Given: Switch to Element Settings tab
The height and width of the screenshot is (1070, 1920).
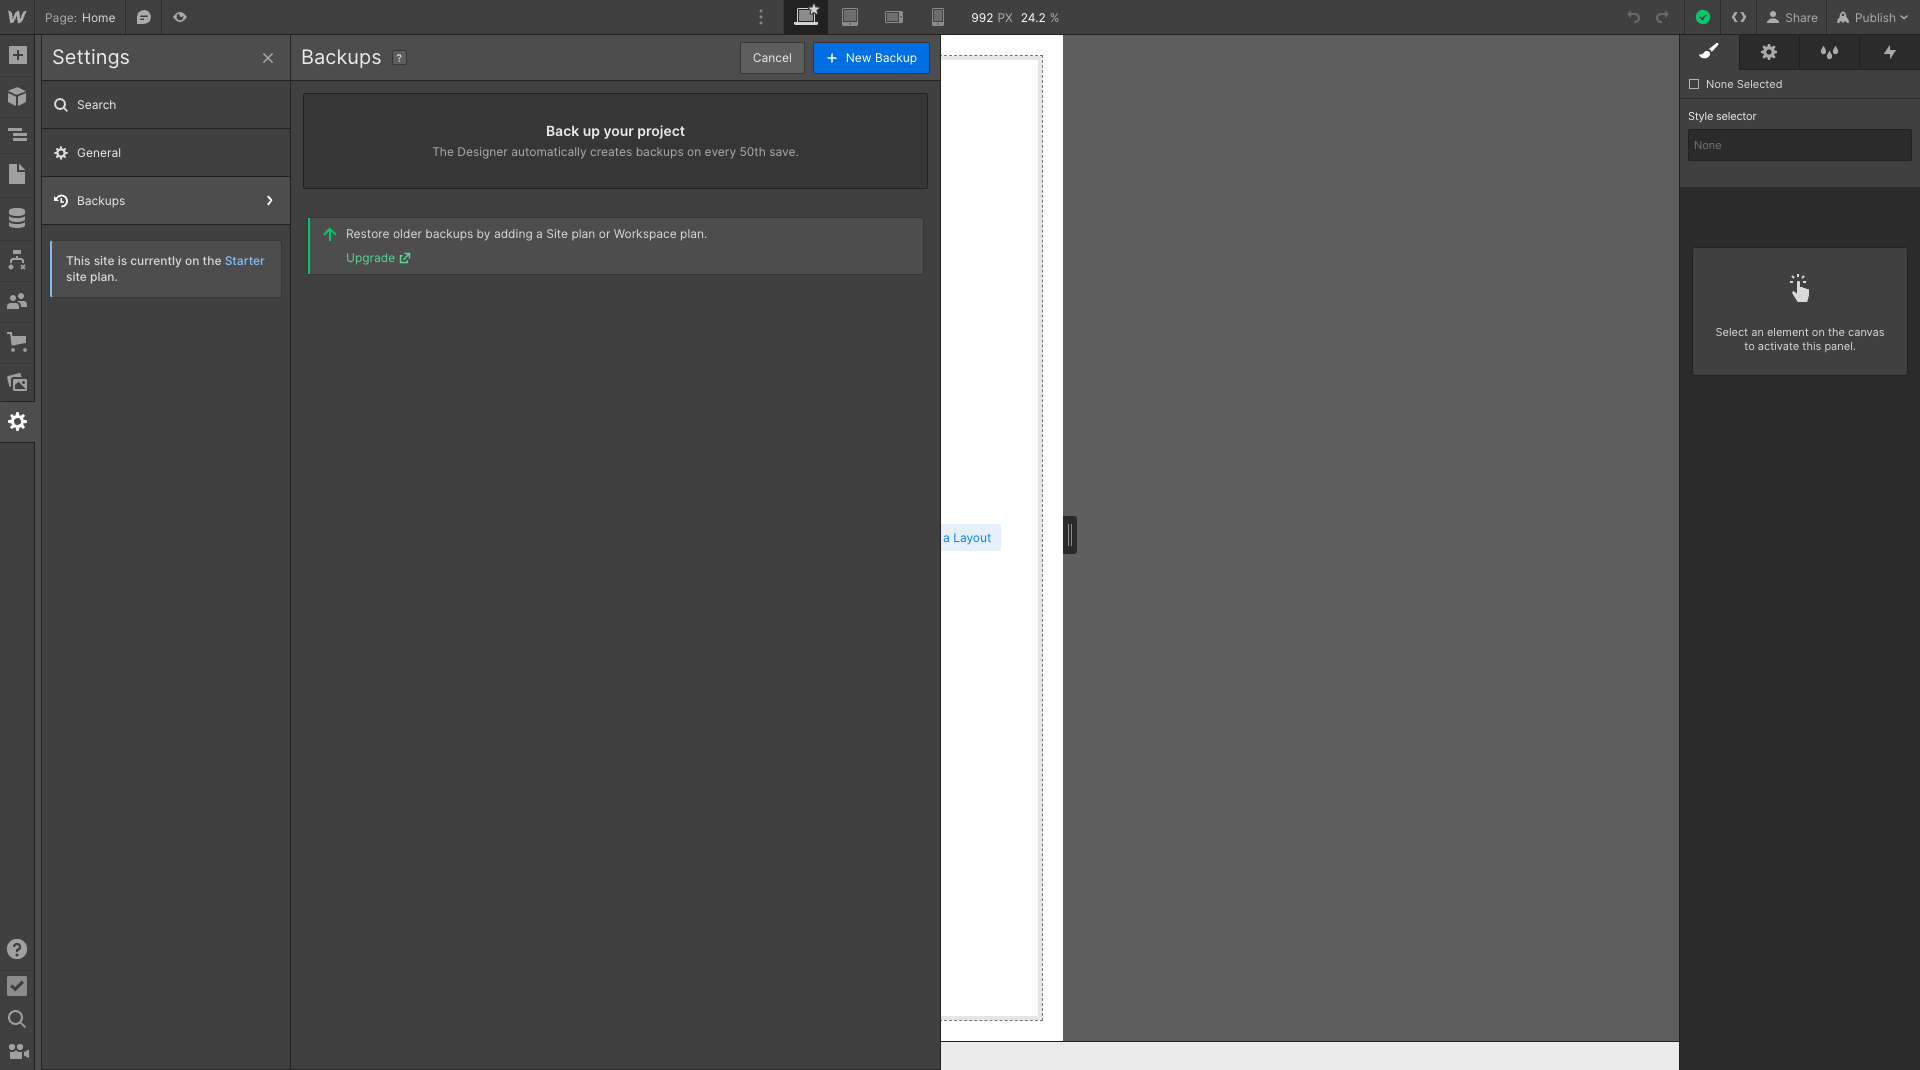Looking at the screenshot, I should pos(1769,52).
